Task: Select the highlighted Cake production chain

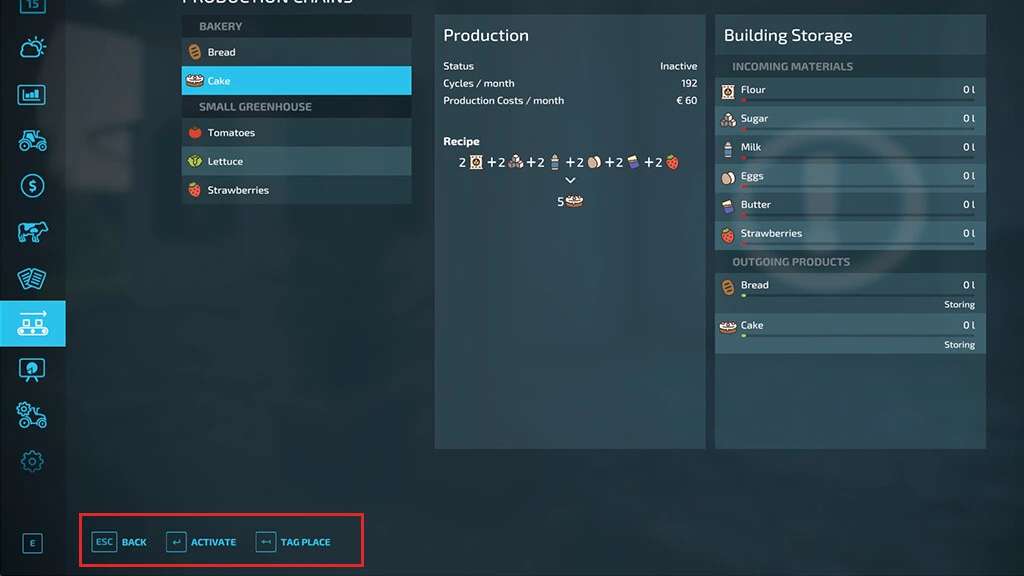Action: pos(296,81)
